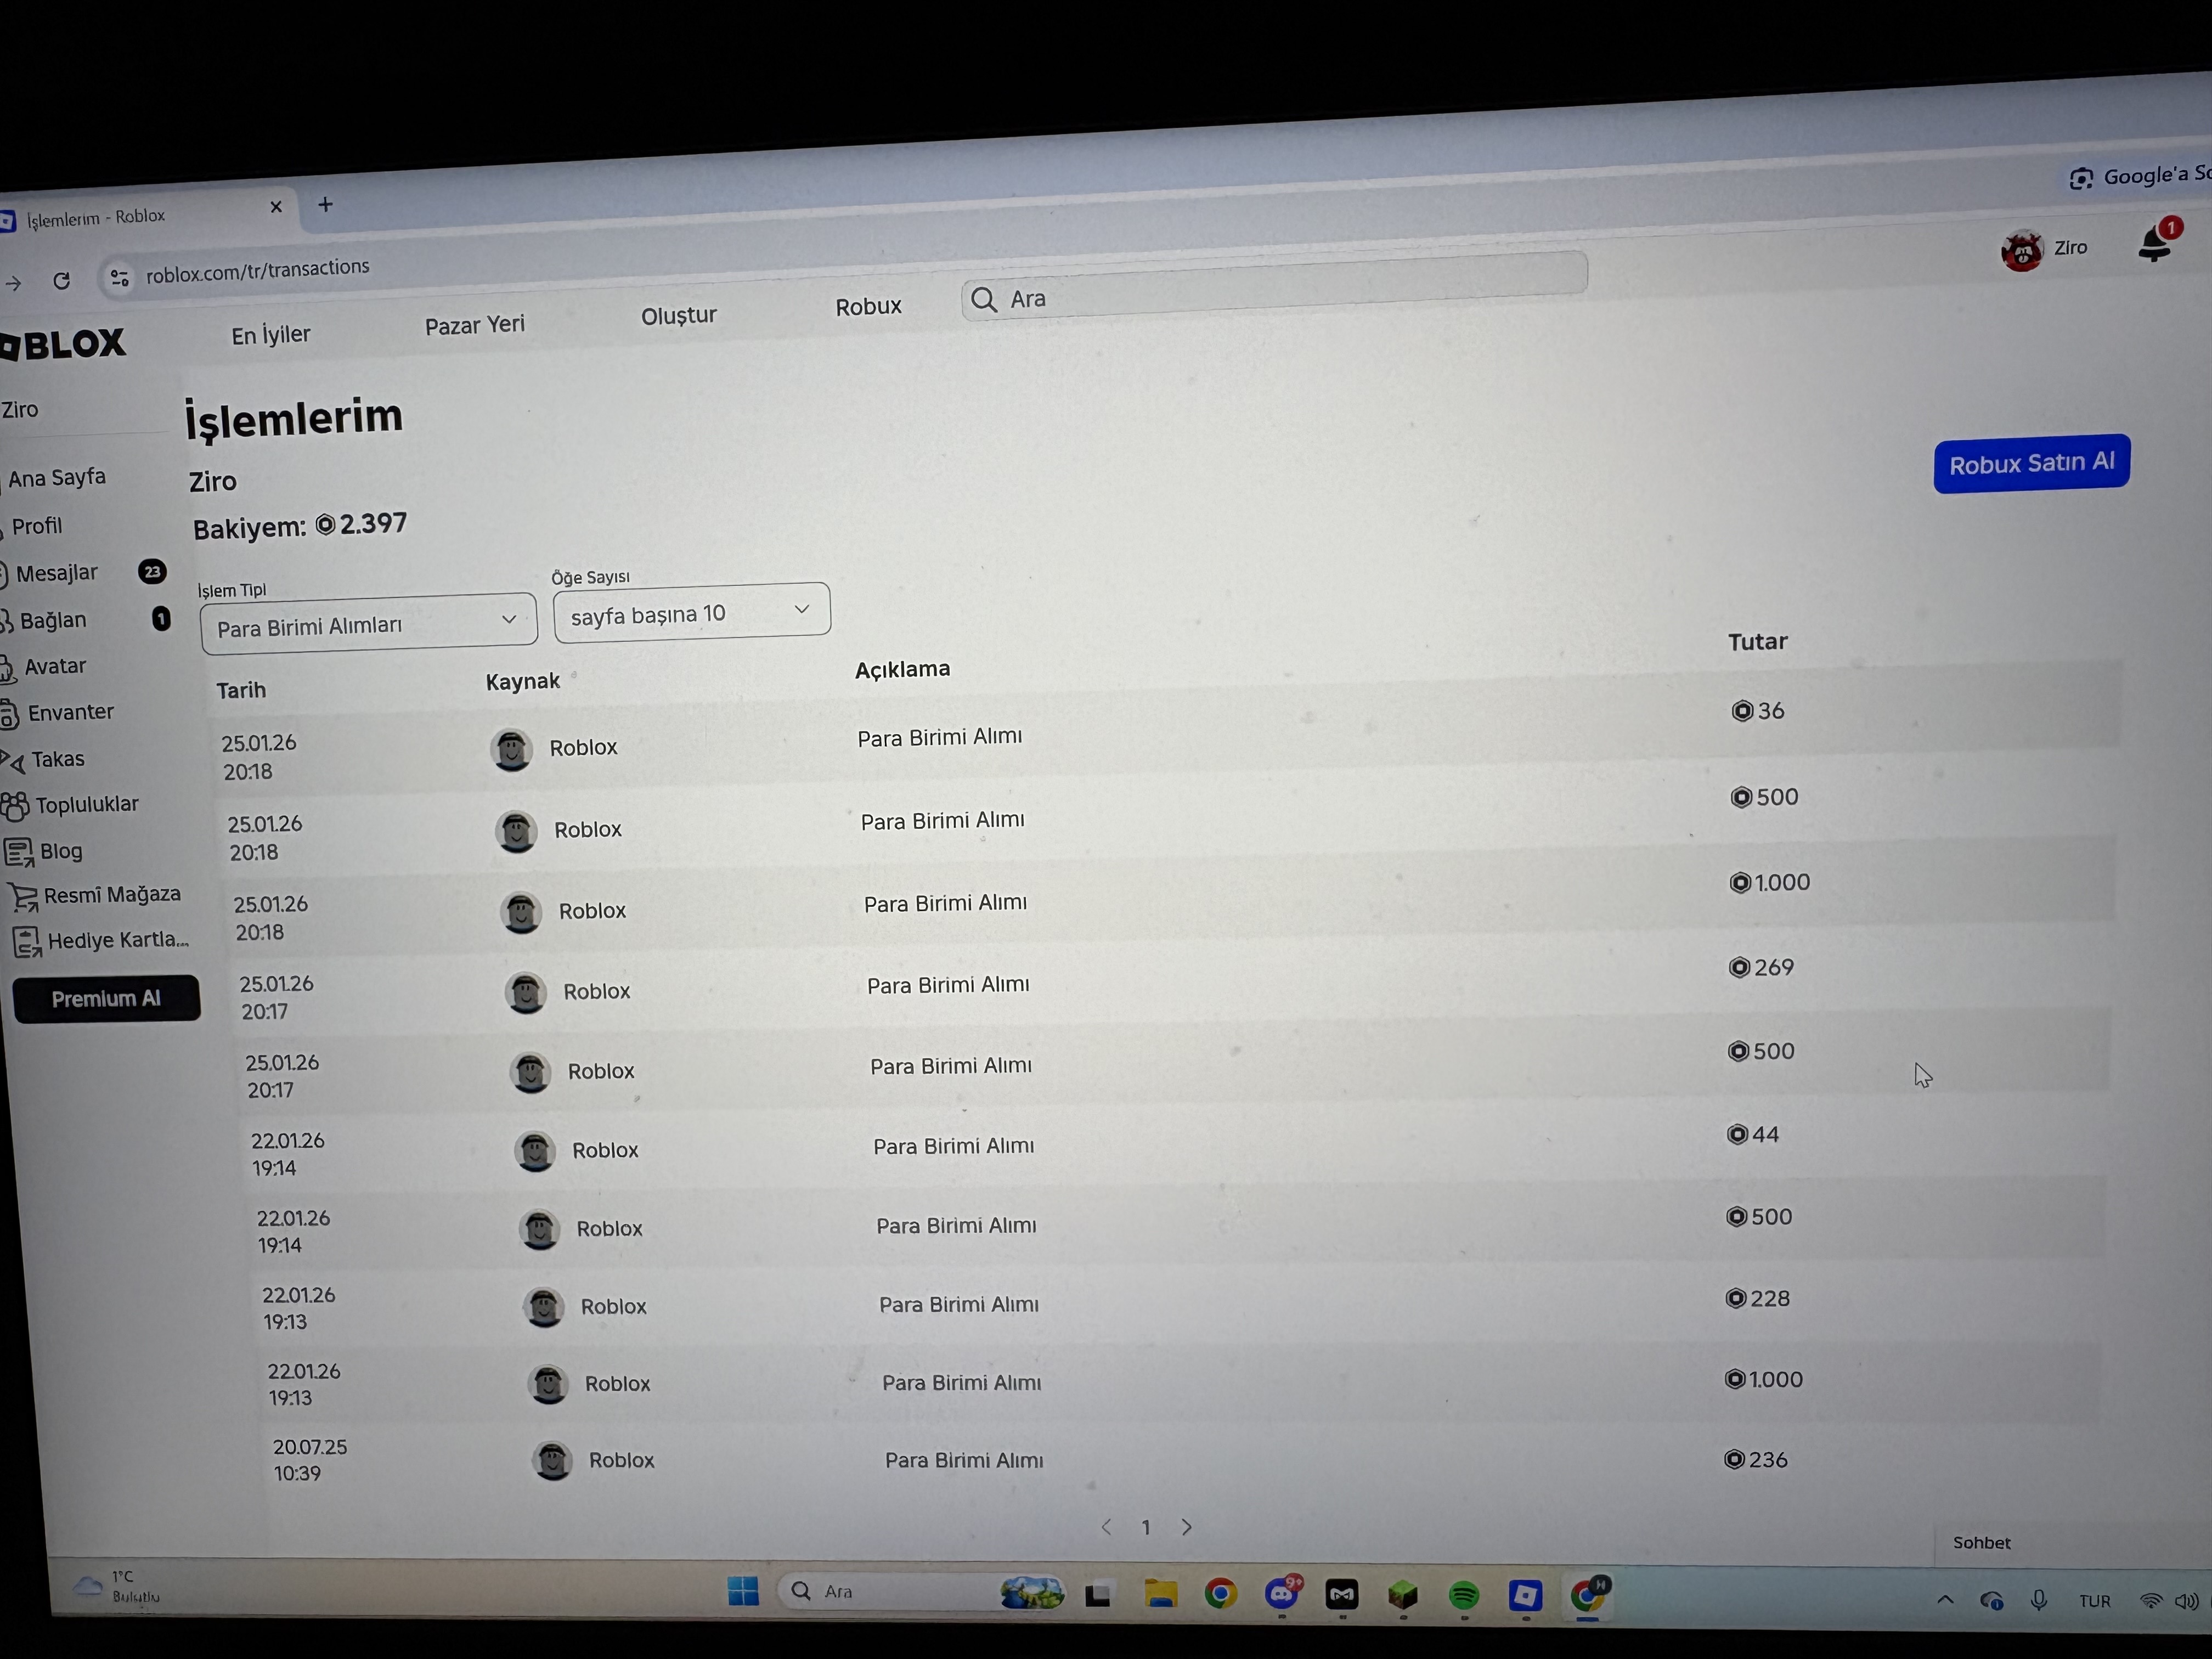
Task: Click the Tarih column header
Action: tap(241, 691)
